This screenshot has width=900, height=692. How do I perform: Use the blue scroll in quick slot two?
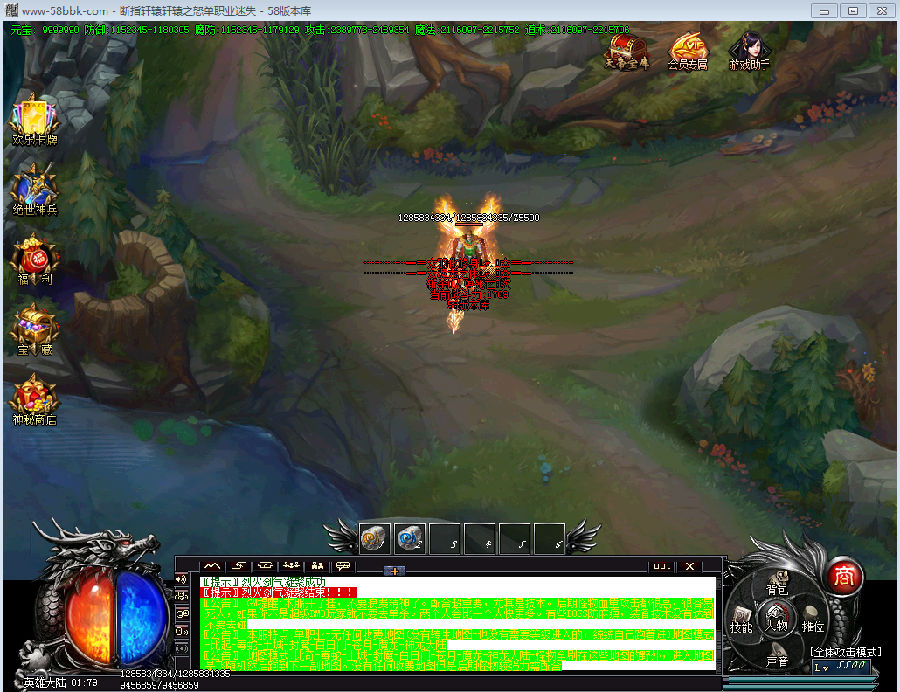point(410,539)
